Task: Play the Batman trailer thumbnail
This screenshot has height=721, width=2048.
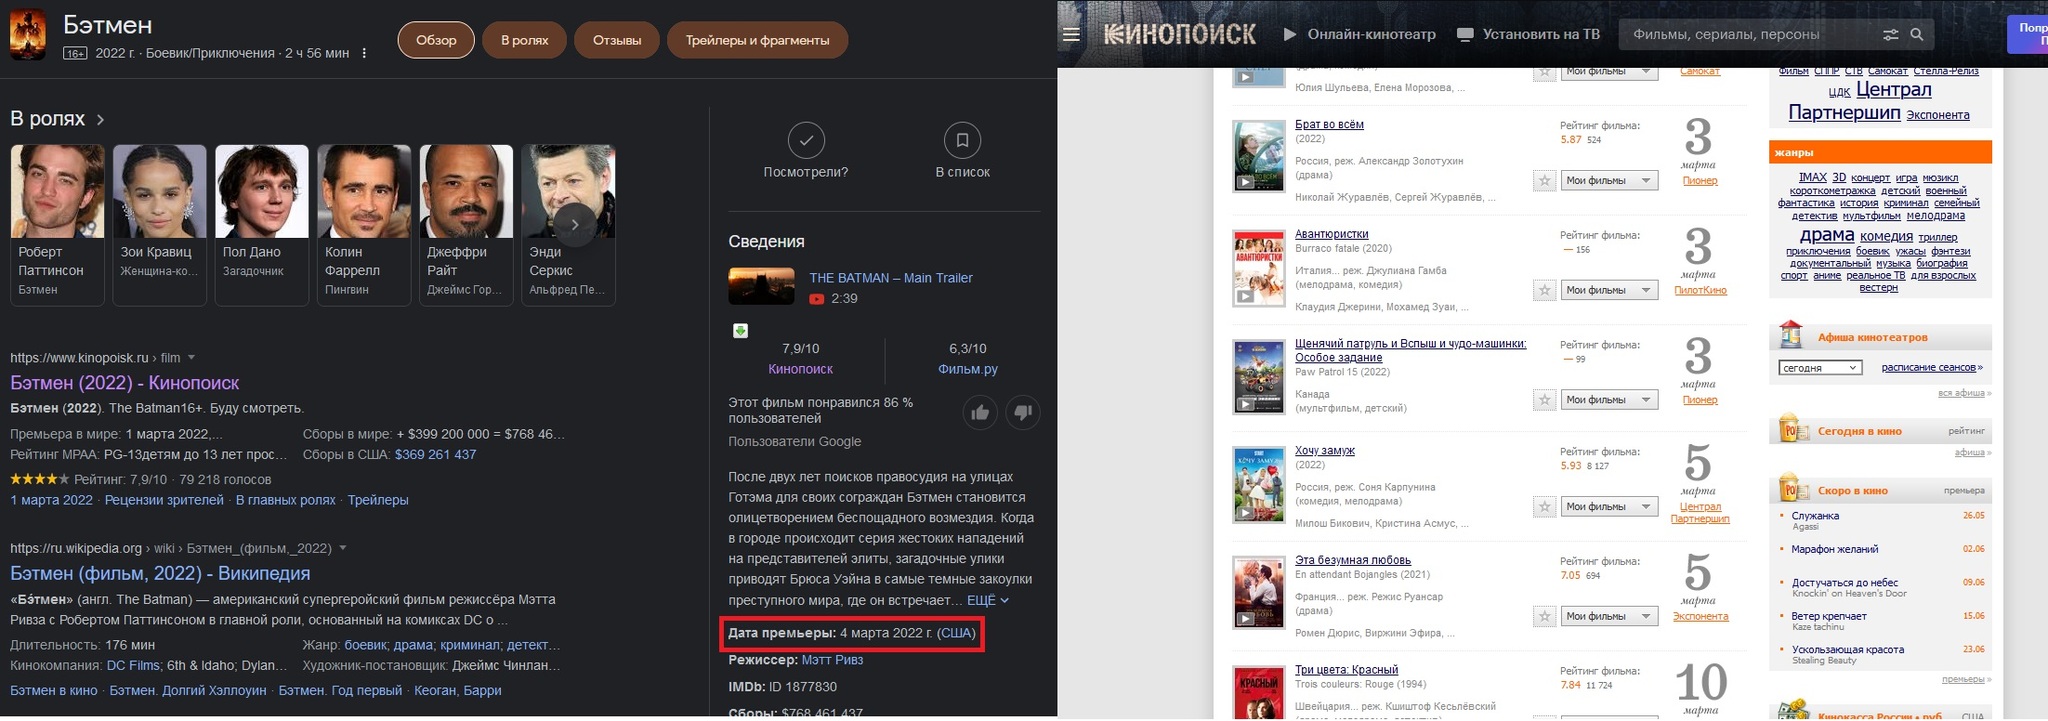Action: [761, 286]
